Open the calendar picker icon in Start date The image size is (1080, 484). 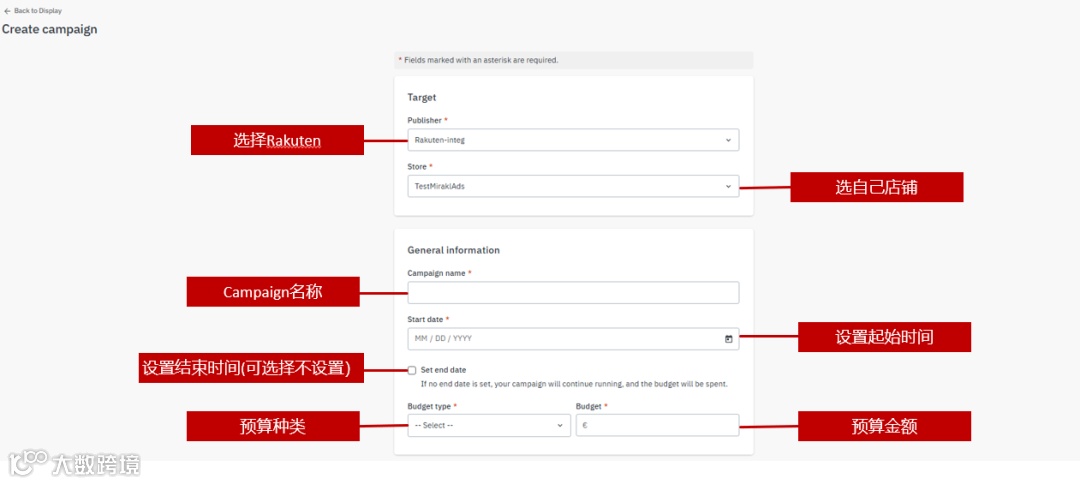coord(728,339)
